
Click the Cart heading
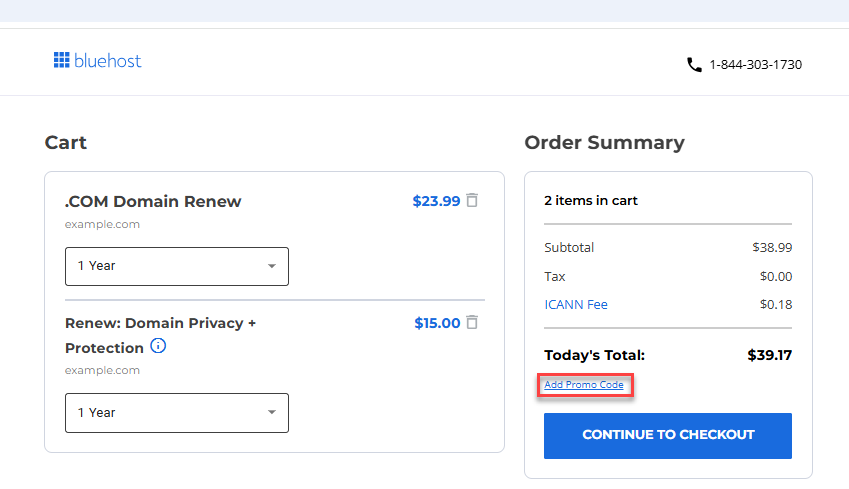pos(66,142)
